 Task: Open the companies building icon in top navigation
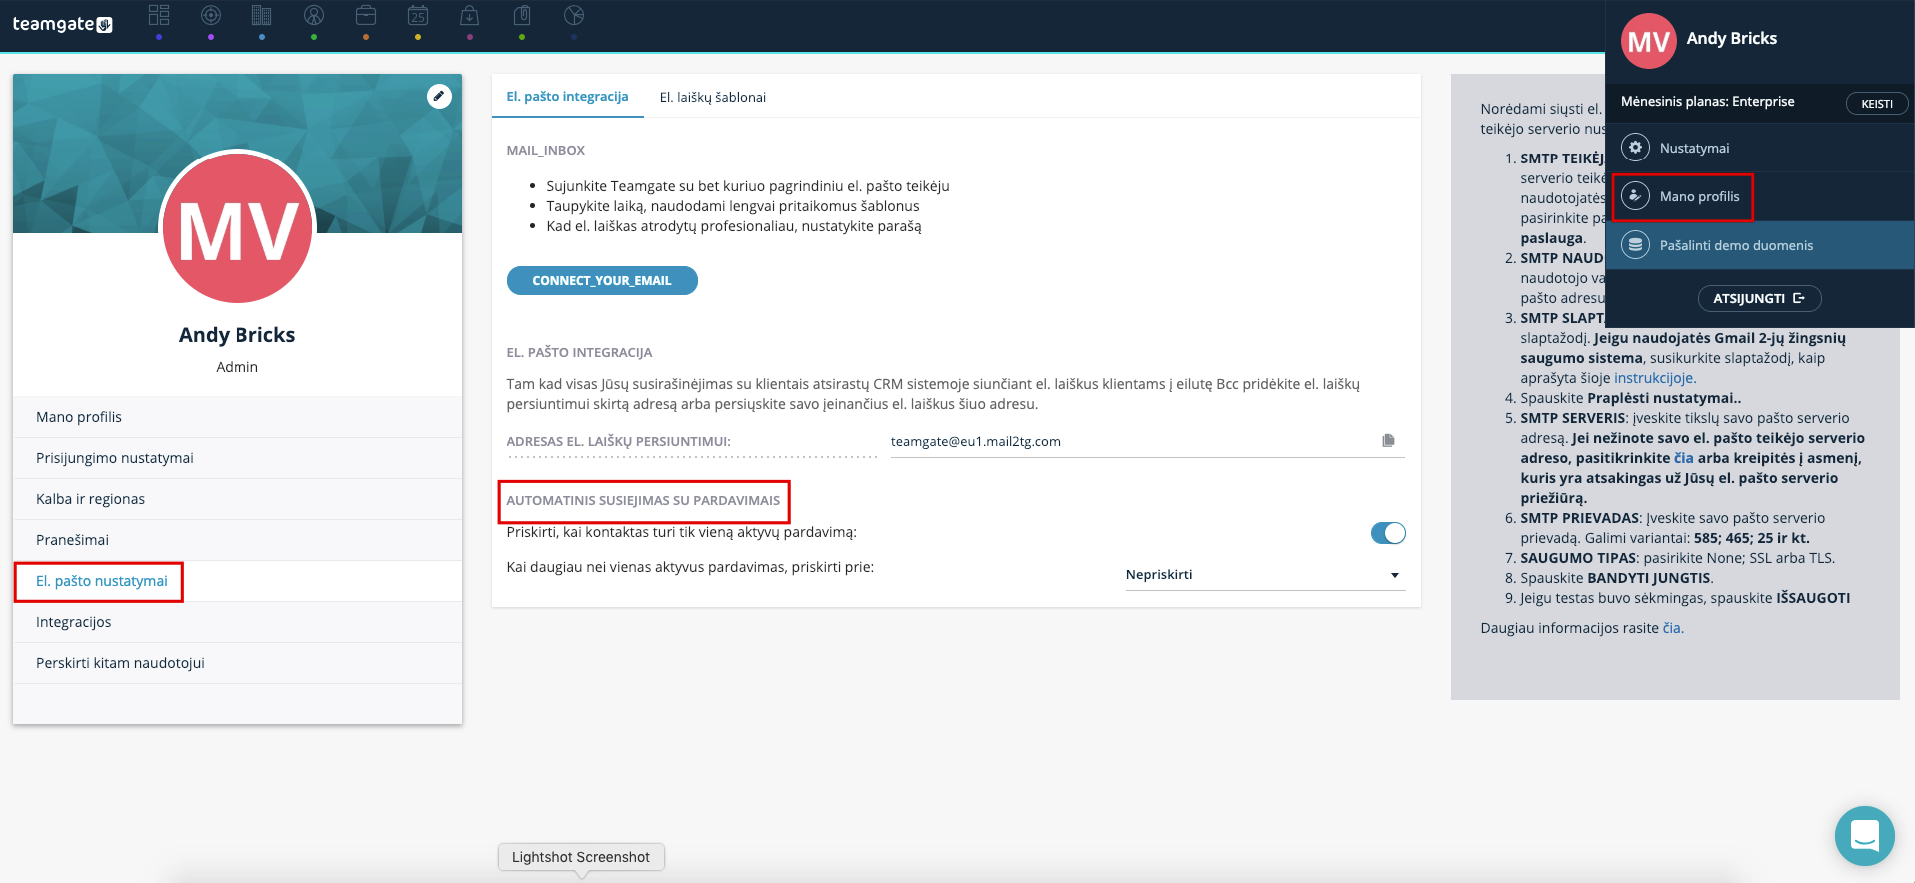click(262, 16)
